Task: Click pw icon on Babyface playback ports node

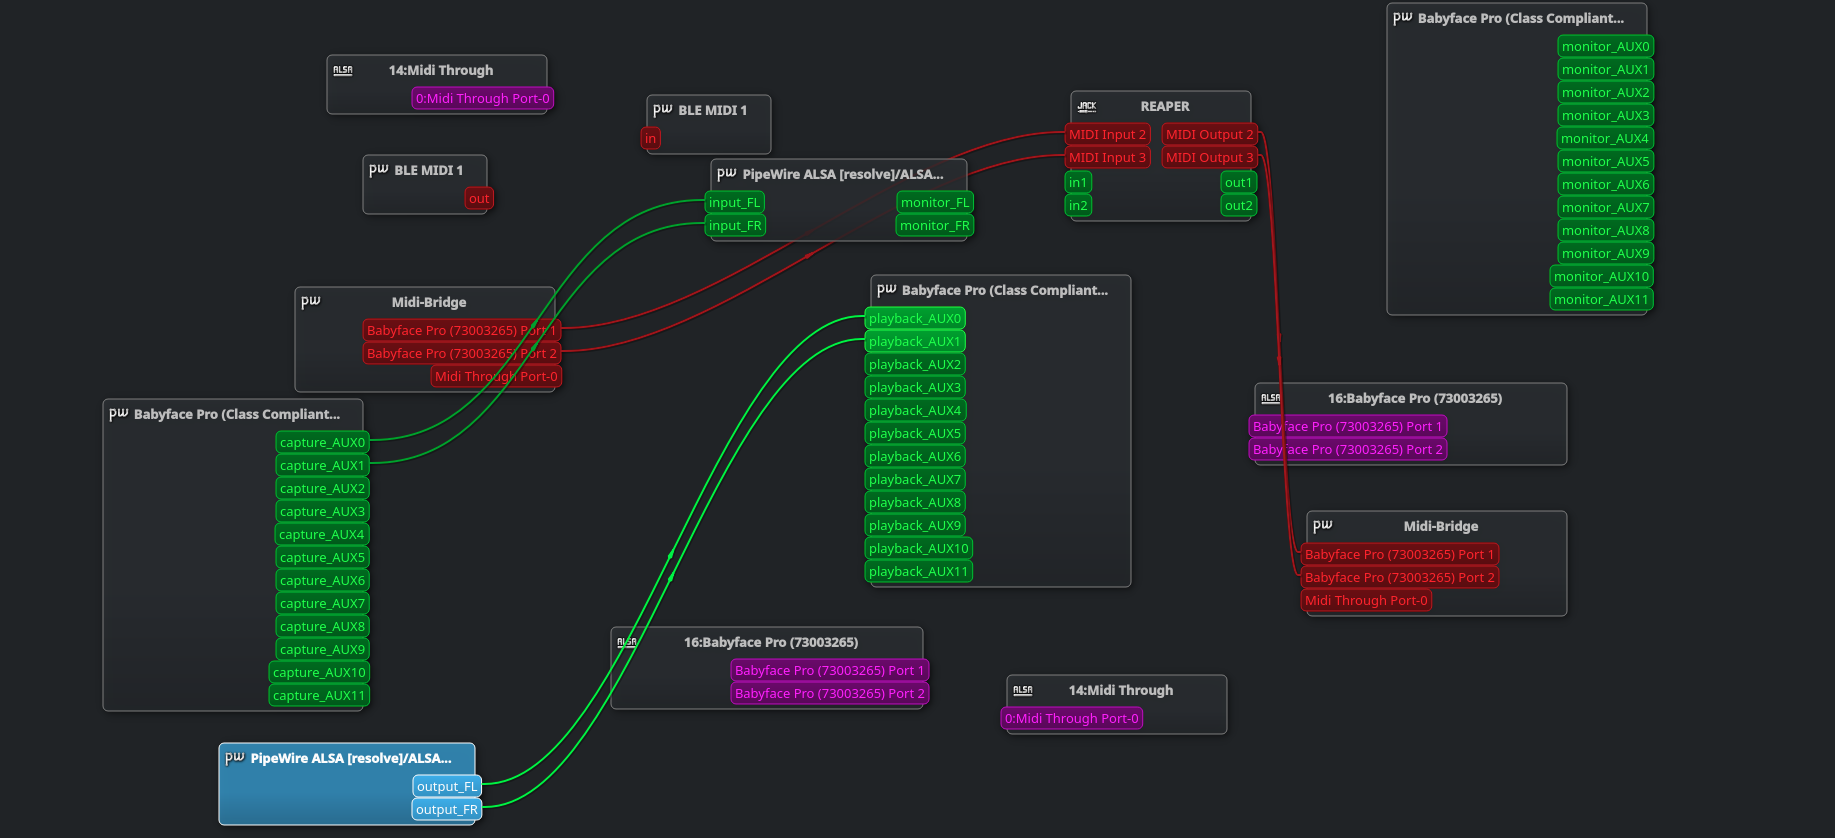Action: (x=886, y=289)
